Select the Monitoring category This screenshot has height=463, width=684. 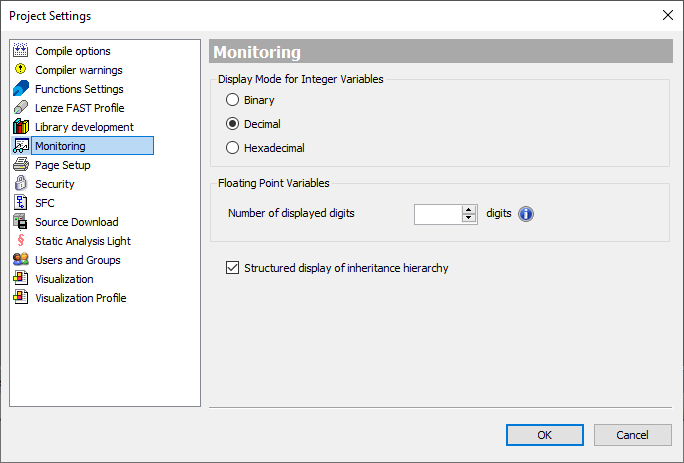click(92, 146)
